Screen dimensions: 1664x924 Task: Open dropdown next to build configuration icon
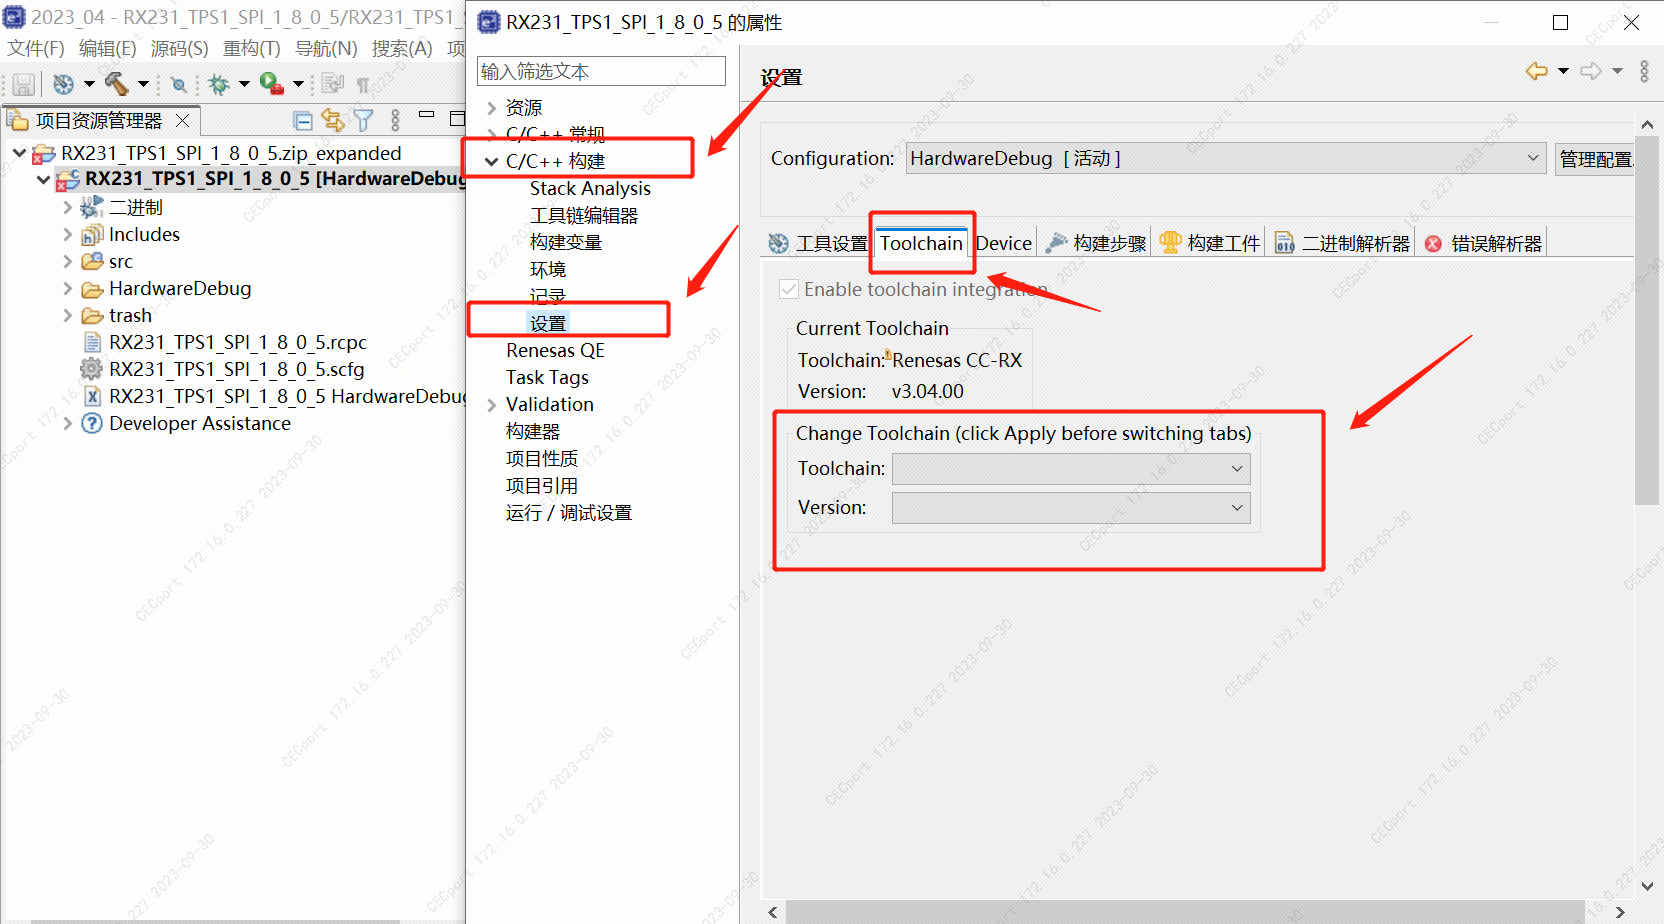tap(89, 84)
